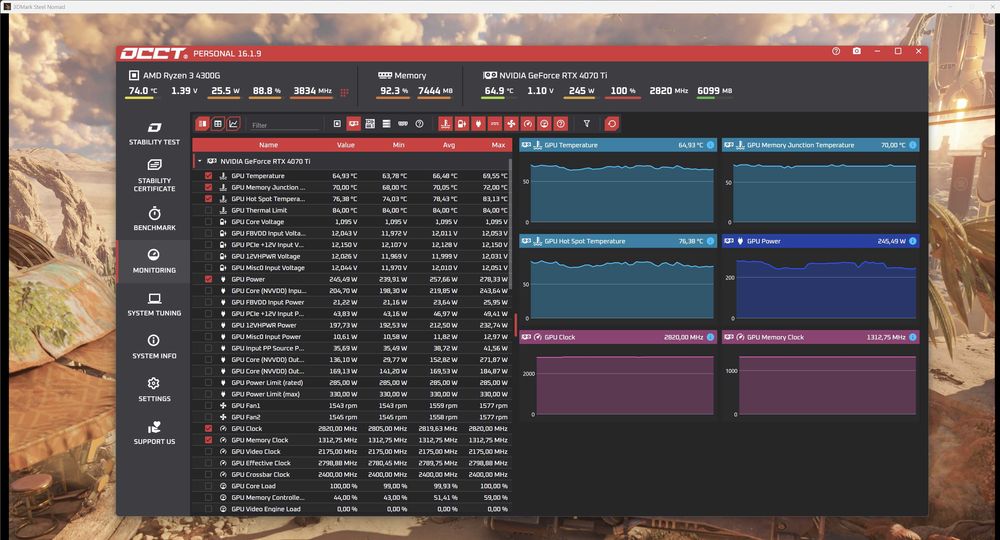This screenshot has width=1000, height=540.
Task: Select the GPU 12VHPWR Voltage row
Action: [351, 256]
